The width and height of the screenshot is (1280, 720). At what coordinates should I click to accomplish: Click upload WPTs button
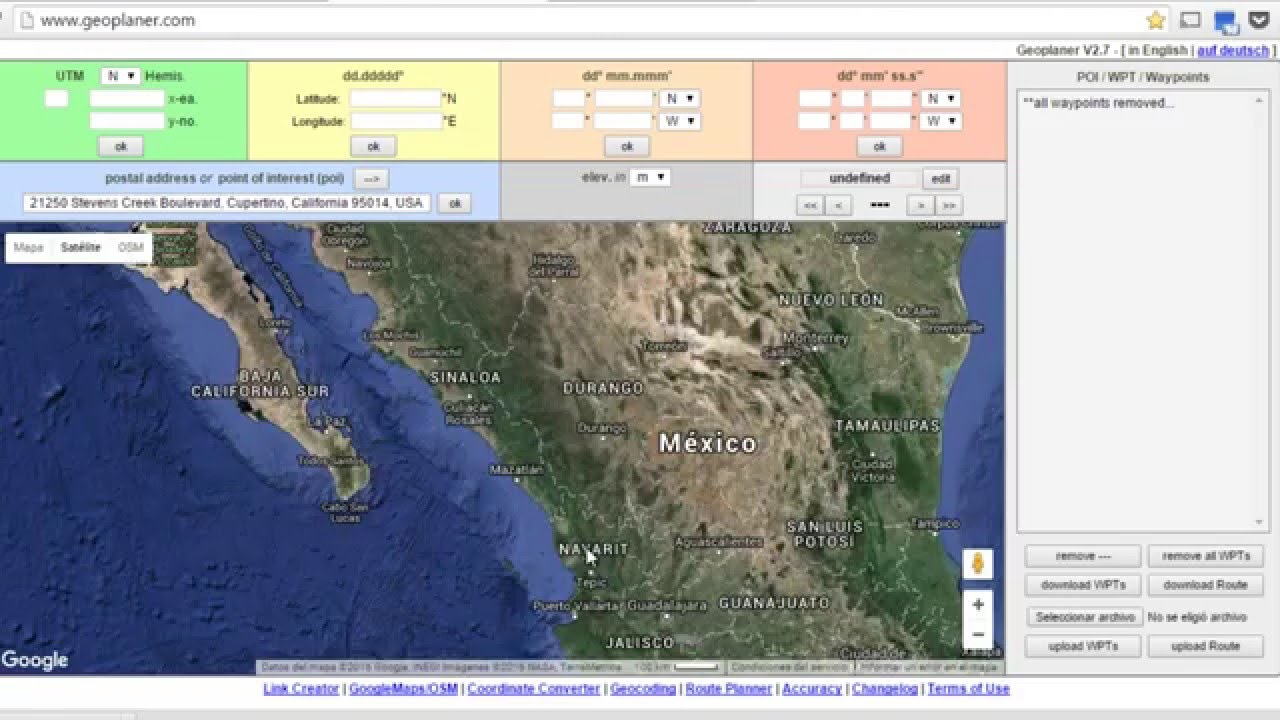(1083, 646)
